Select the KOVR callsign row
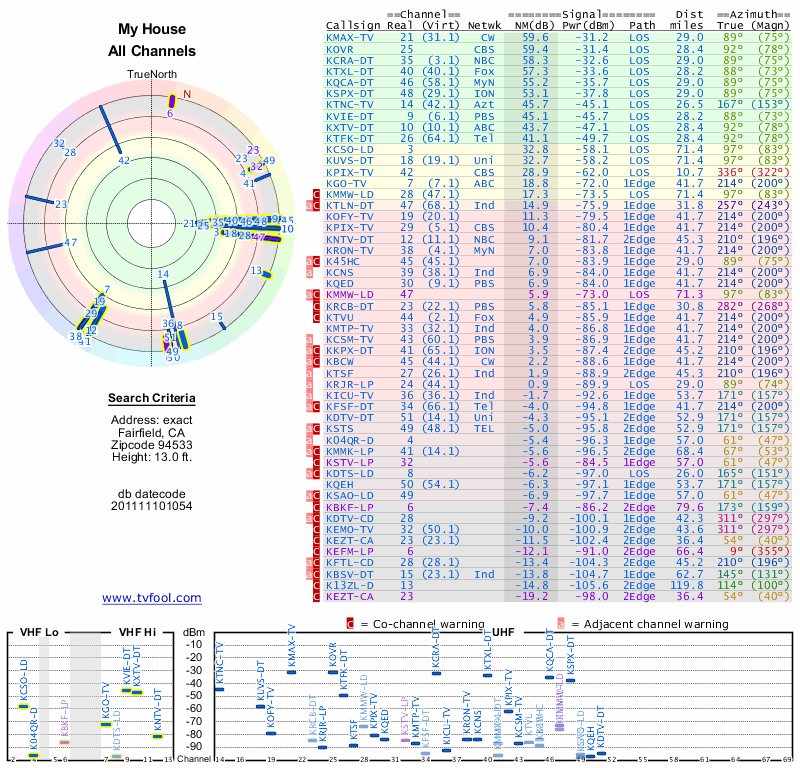This screenshot has height=768, width=800. [340, 48]
